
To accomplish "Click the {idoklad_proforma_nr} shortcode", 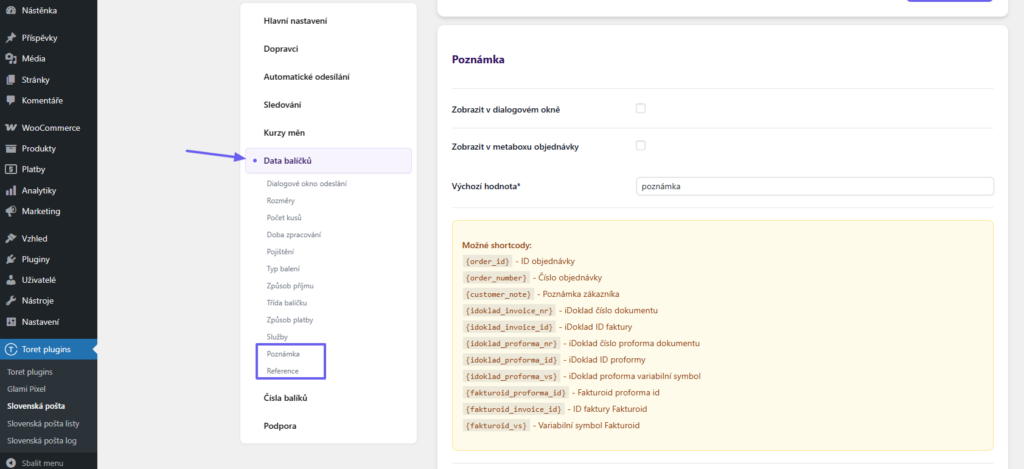I will pyautogui.click(x=511, y=343).
